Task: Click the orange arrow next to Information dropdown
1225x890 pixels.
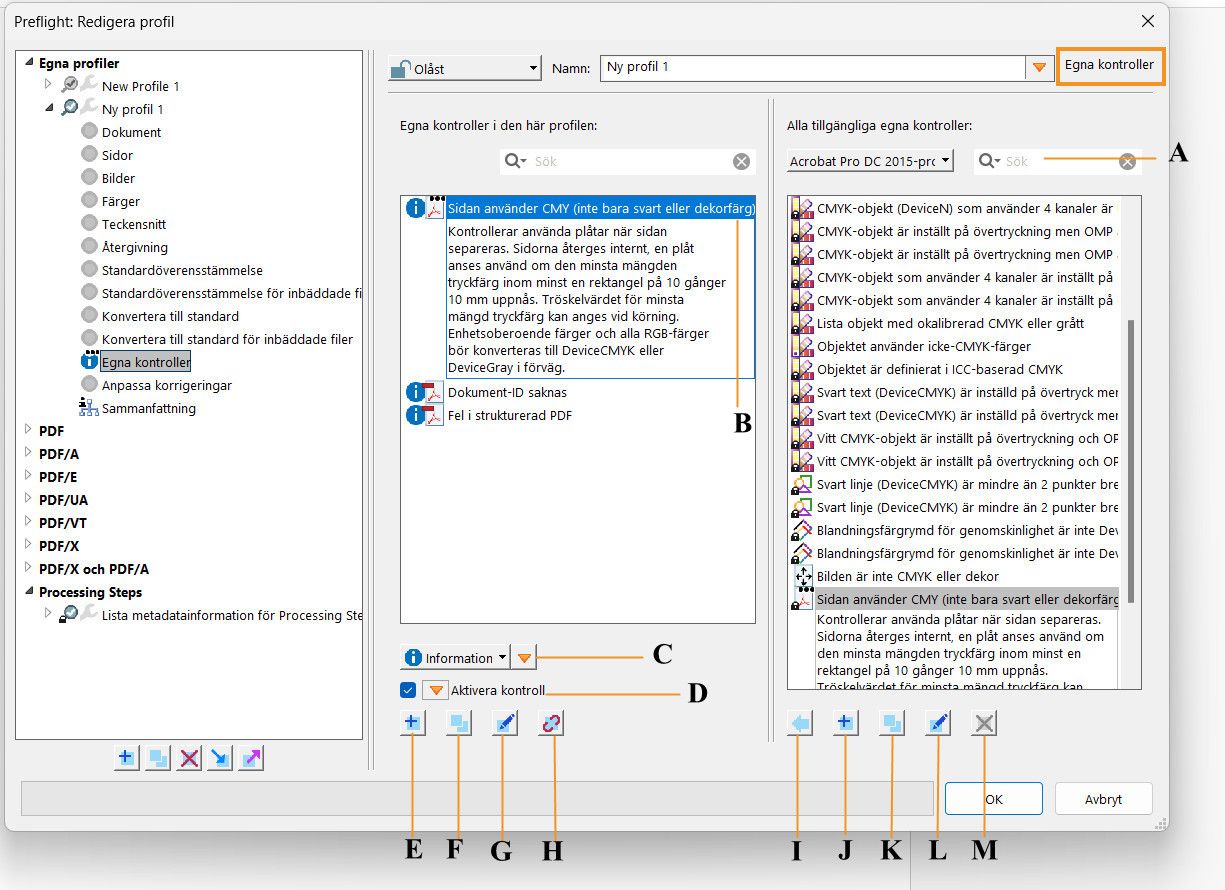Action: tap(525, 657)
